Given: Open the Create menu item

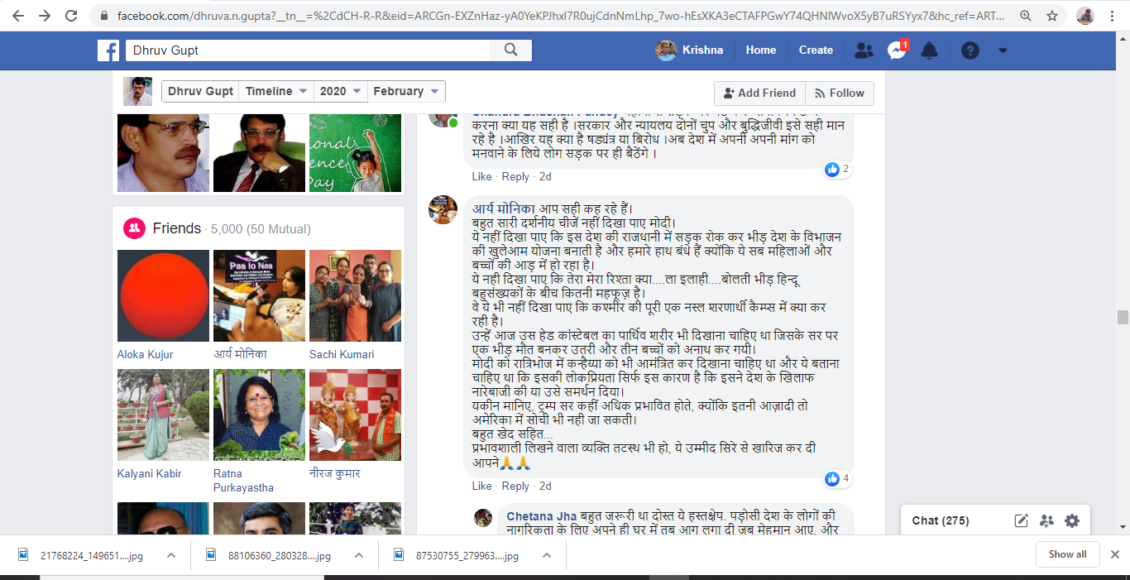Looking at the screenshot, I should point(815,50).
